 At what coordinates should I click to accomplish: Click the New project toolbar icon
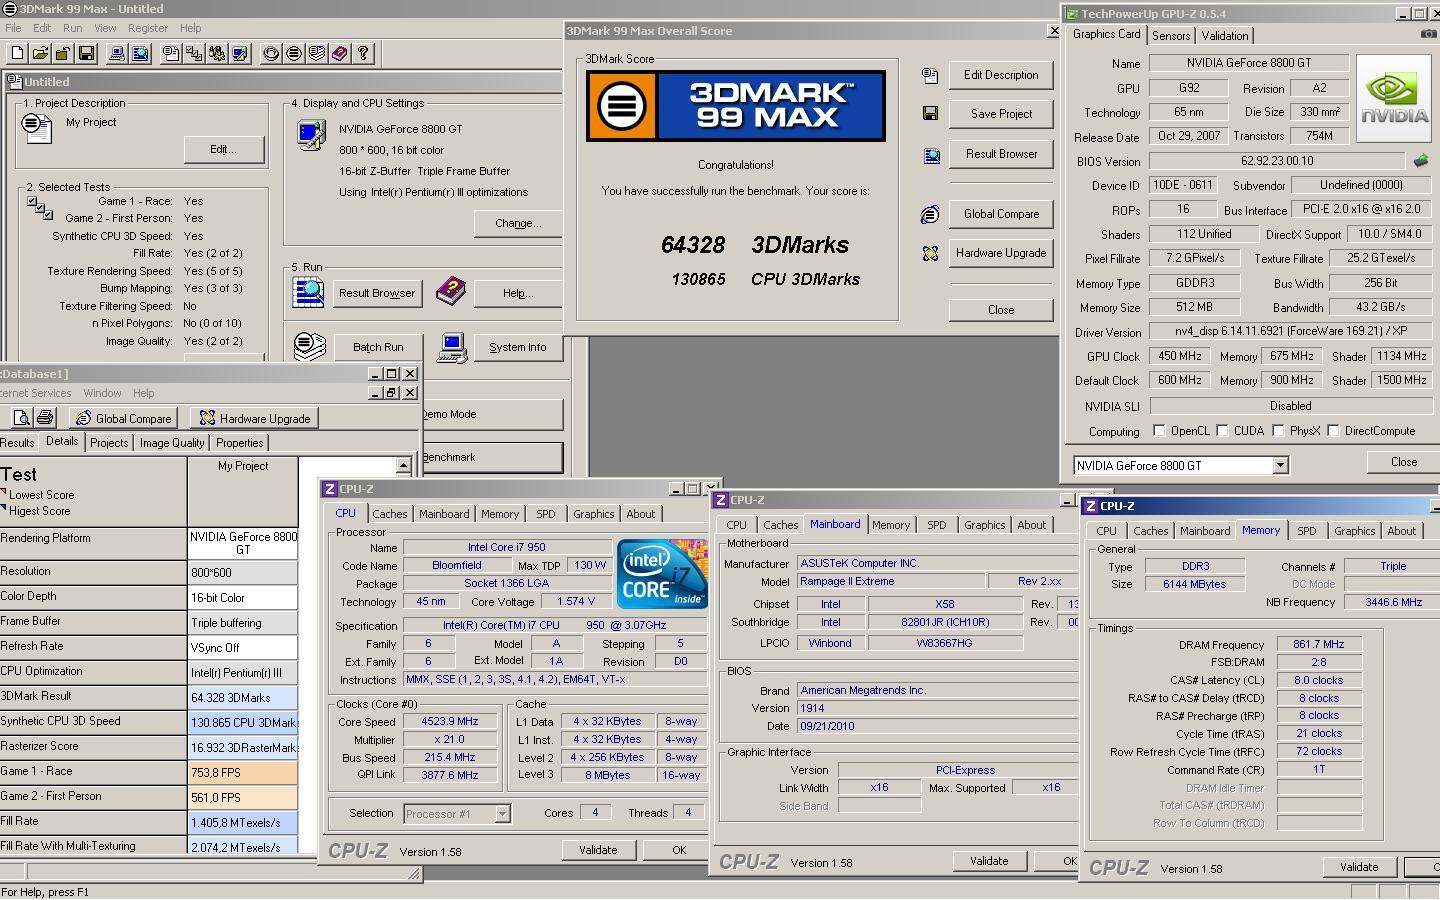tap(18, 53)
